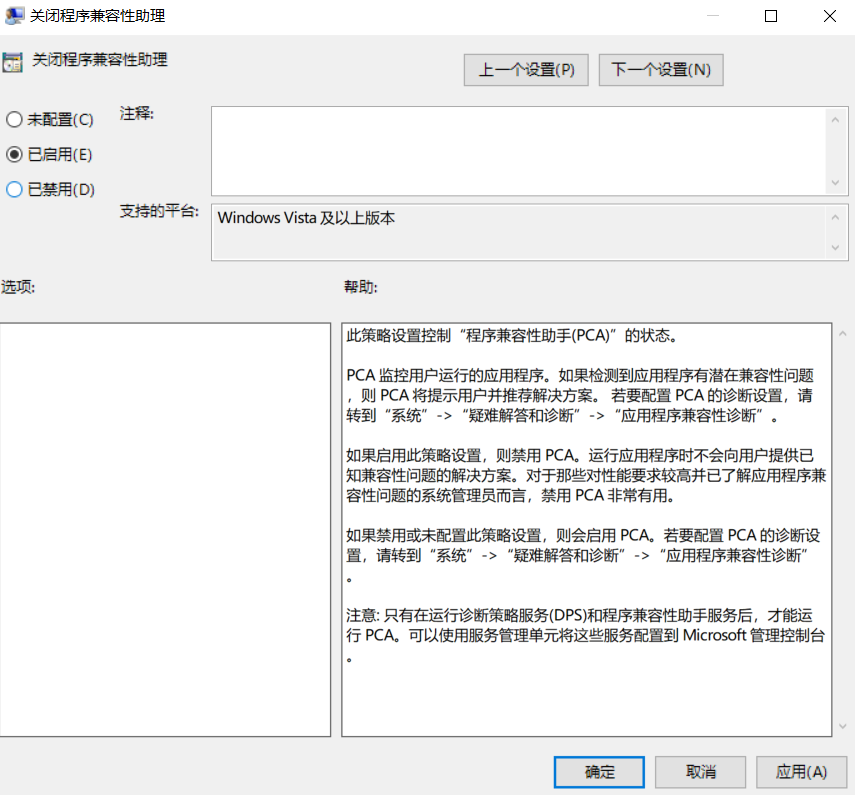Apply changes with the 应用(A) button
The image size is (855, 795).
[x=801, y=772]
